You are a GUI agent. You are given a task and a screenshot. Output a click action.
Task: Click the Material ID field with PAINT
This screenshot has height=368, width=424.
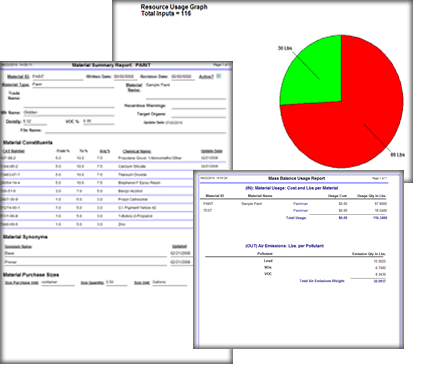[57, 77]
